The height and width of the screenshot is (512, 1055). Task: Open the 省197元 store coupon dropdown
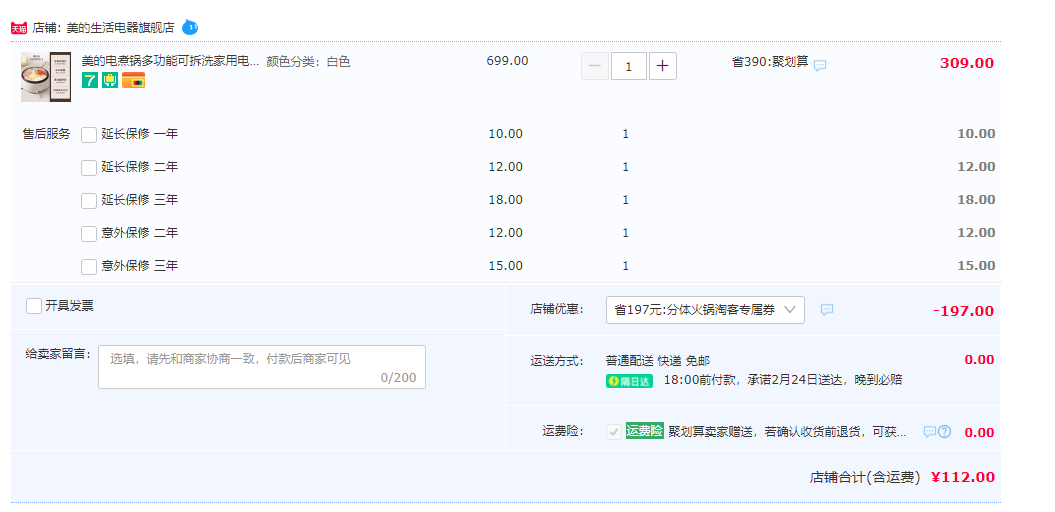(x=705, y=309)
